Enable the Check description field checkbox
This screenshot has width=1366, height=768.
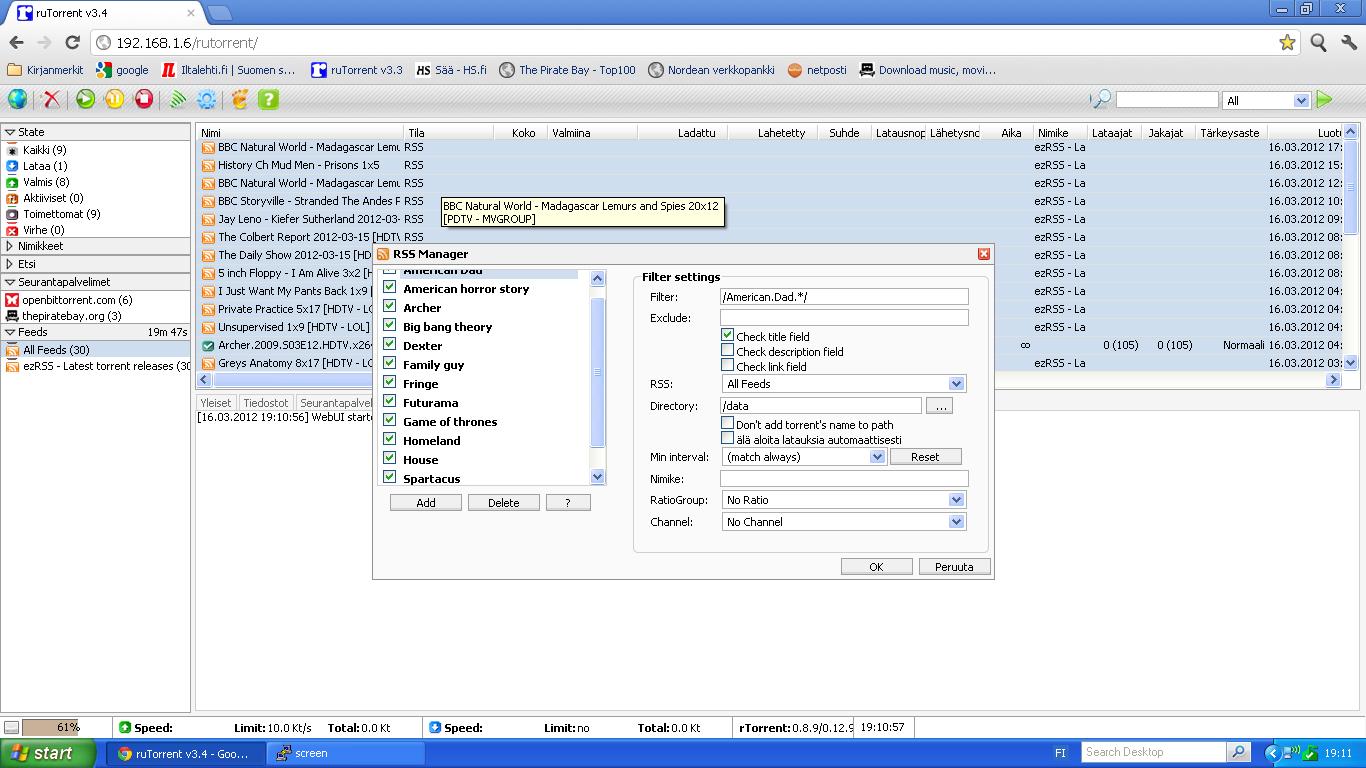pos(728,351)
